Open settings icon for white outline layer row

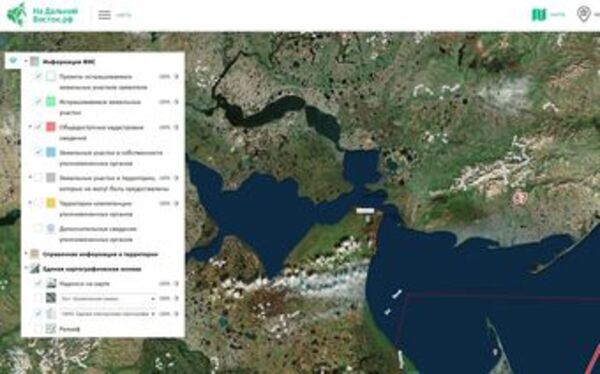click(176, 77)
